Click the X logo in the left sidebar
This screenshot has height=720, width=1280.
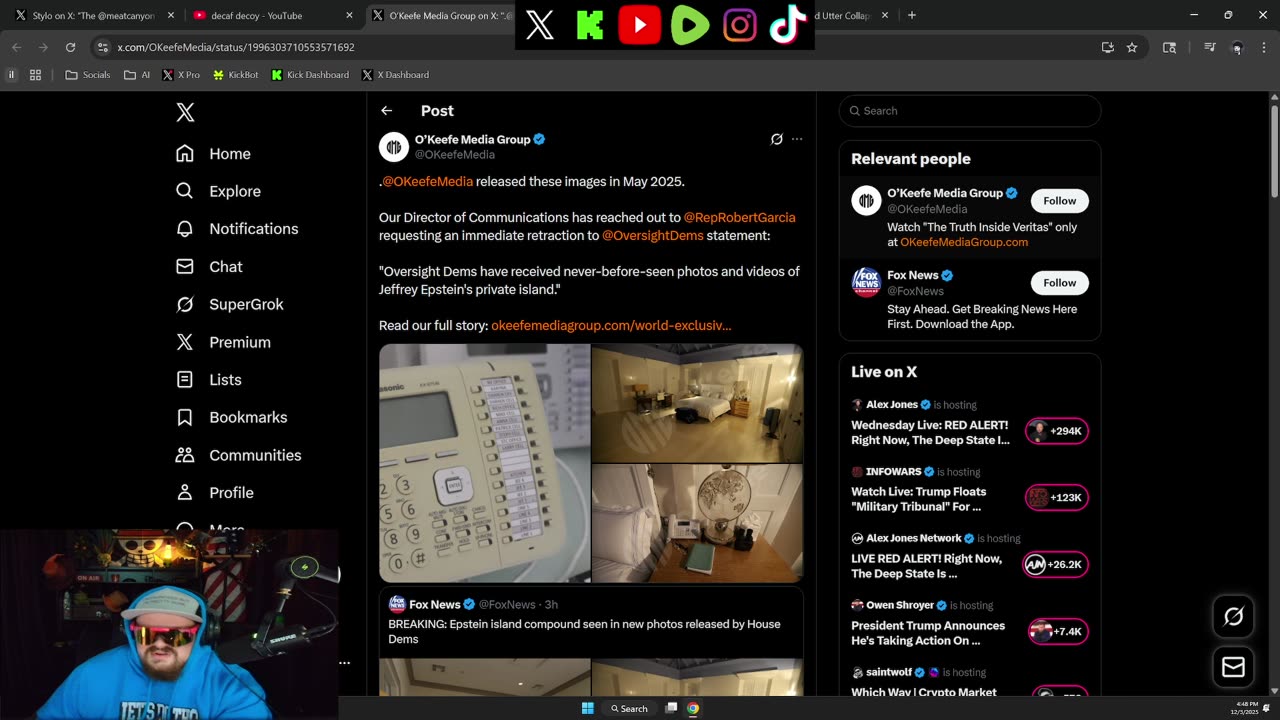(185, 112)
